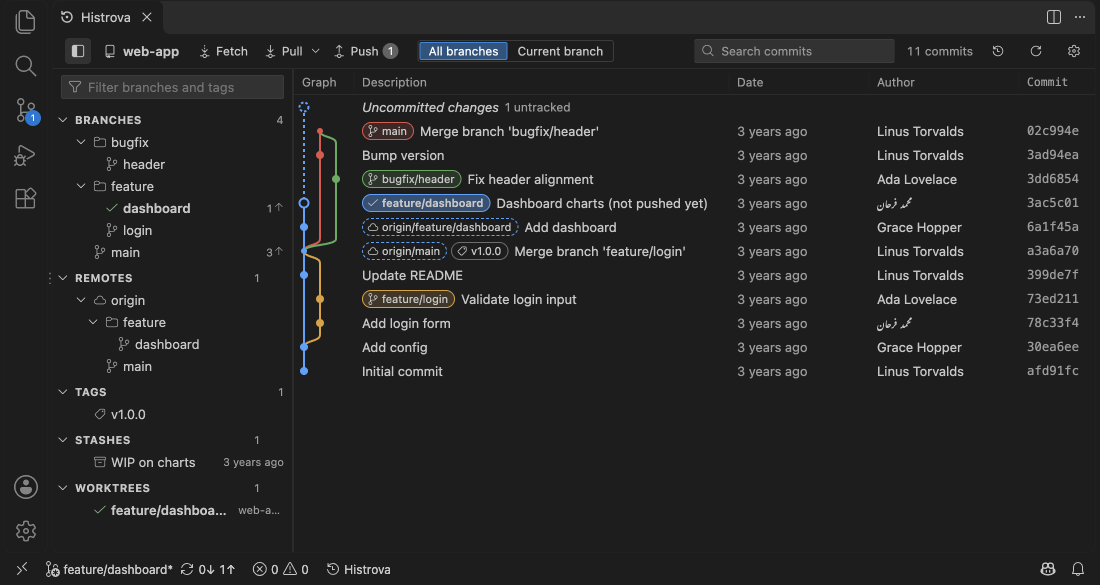Viewport: 1100px width, 585px height.
Task: Collapse the local feature folder
Action: tap(173, 186)
